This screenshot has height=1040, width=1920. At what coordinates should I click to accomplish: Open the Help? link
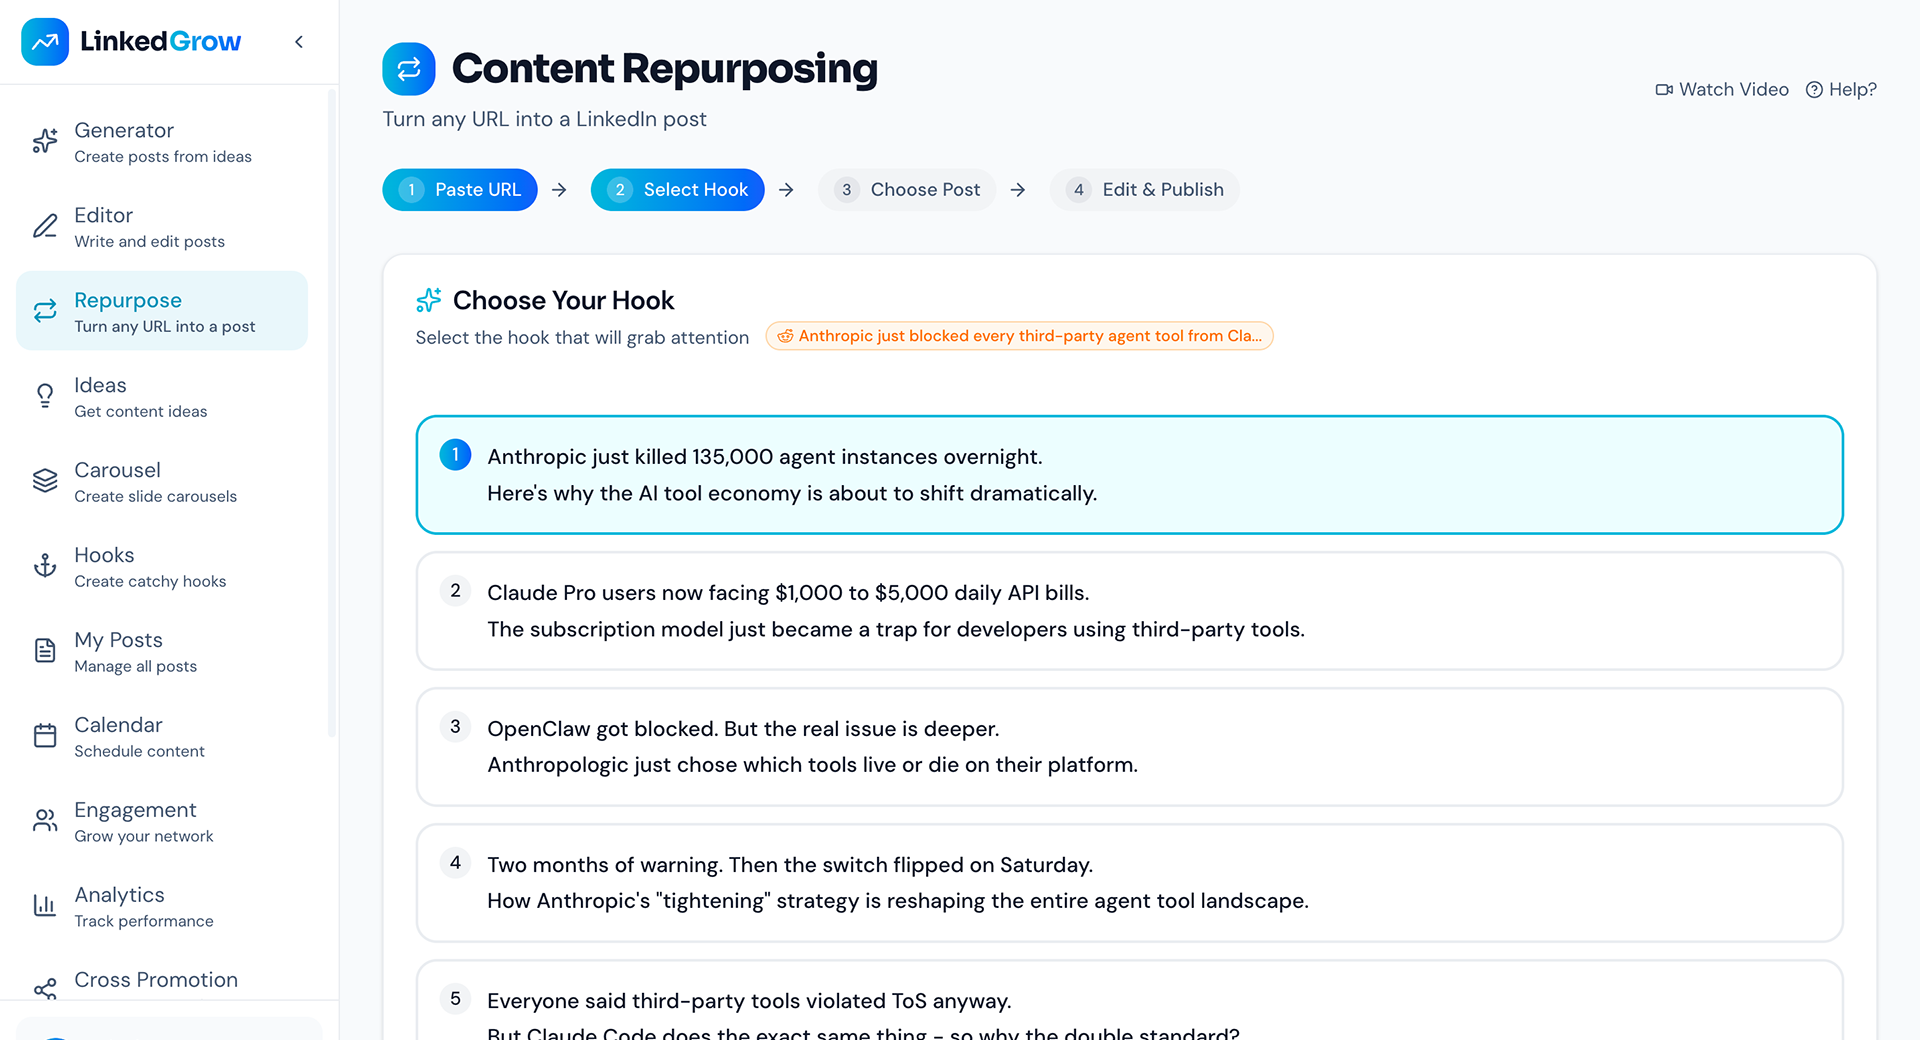point(1841,90)
